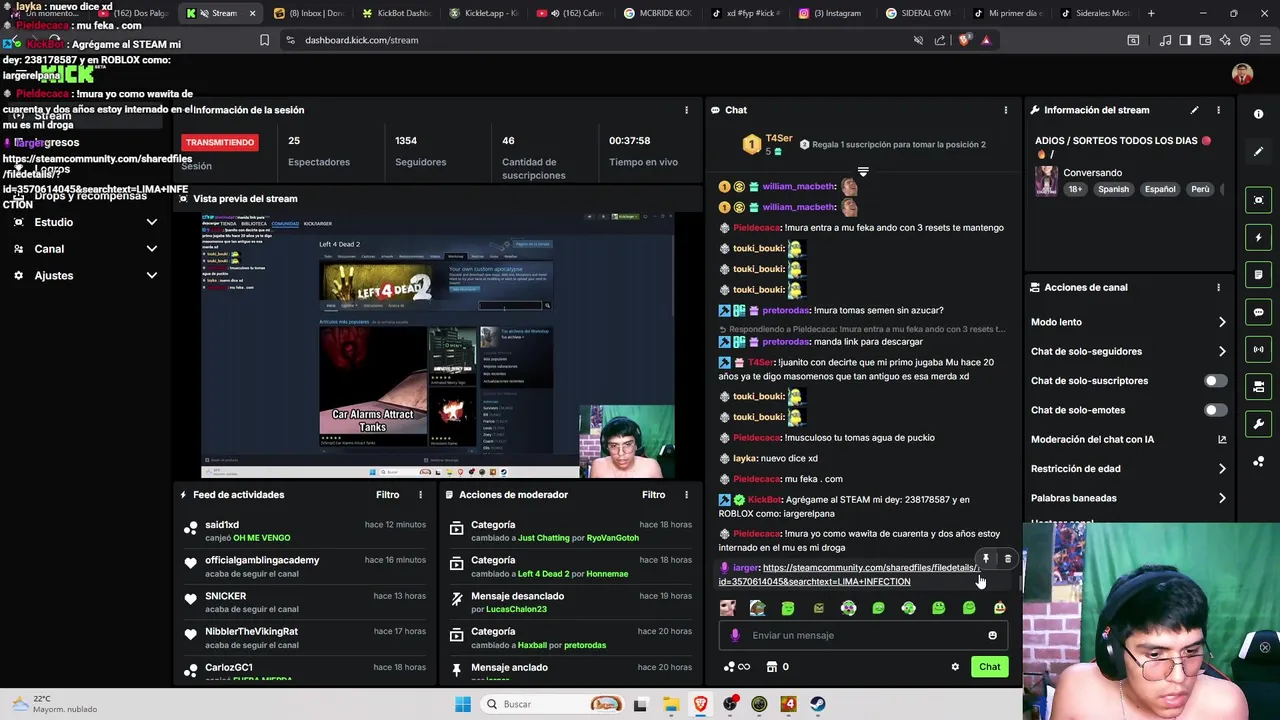Toggle Chat de solo-emotes switch
Screen dimensions: 1280x720
(x=1215, y=410)
